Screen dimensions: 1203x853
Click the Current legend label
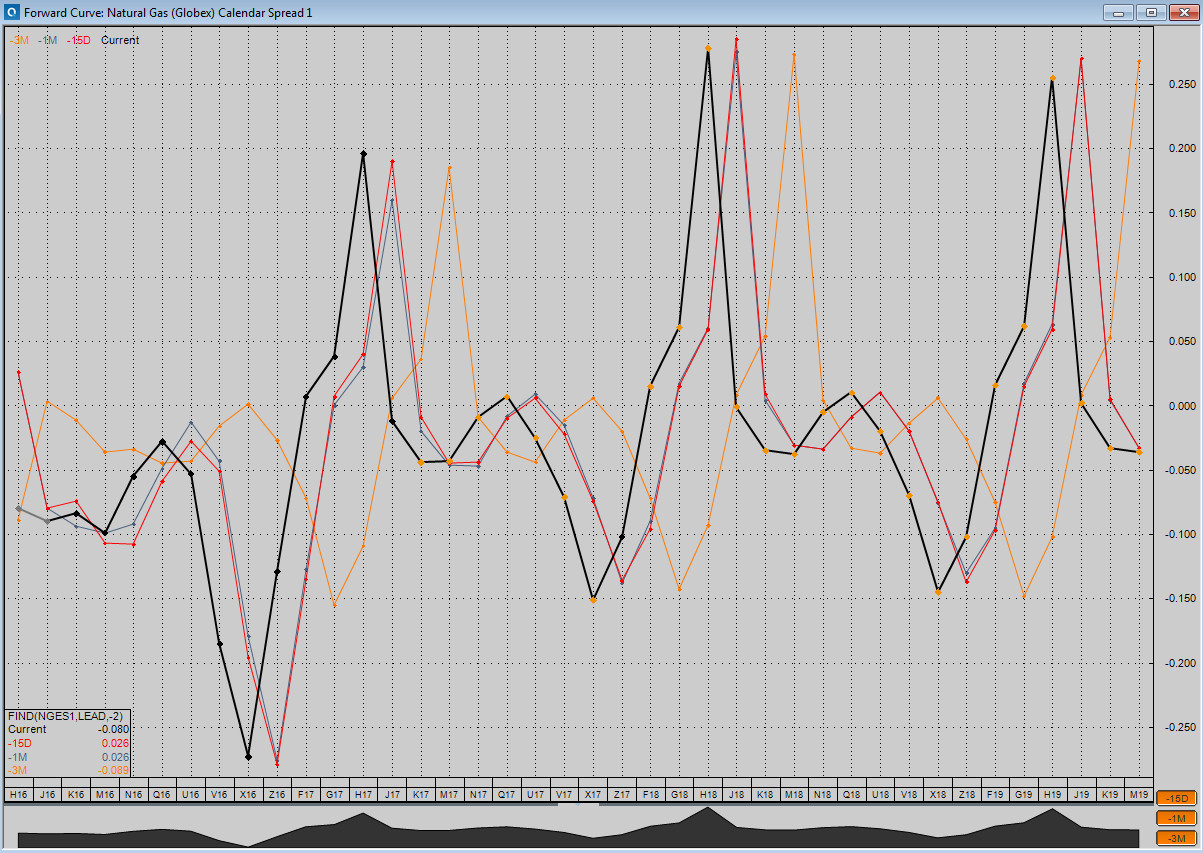click(120, 40)
